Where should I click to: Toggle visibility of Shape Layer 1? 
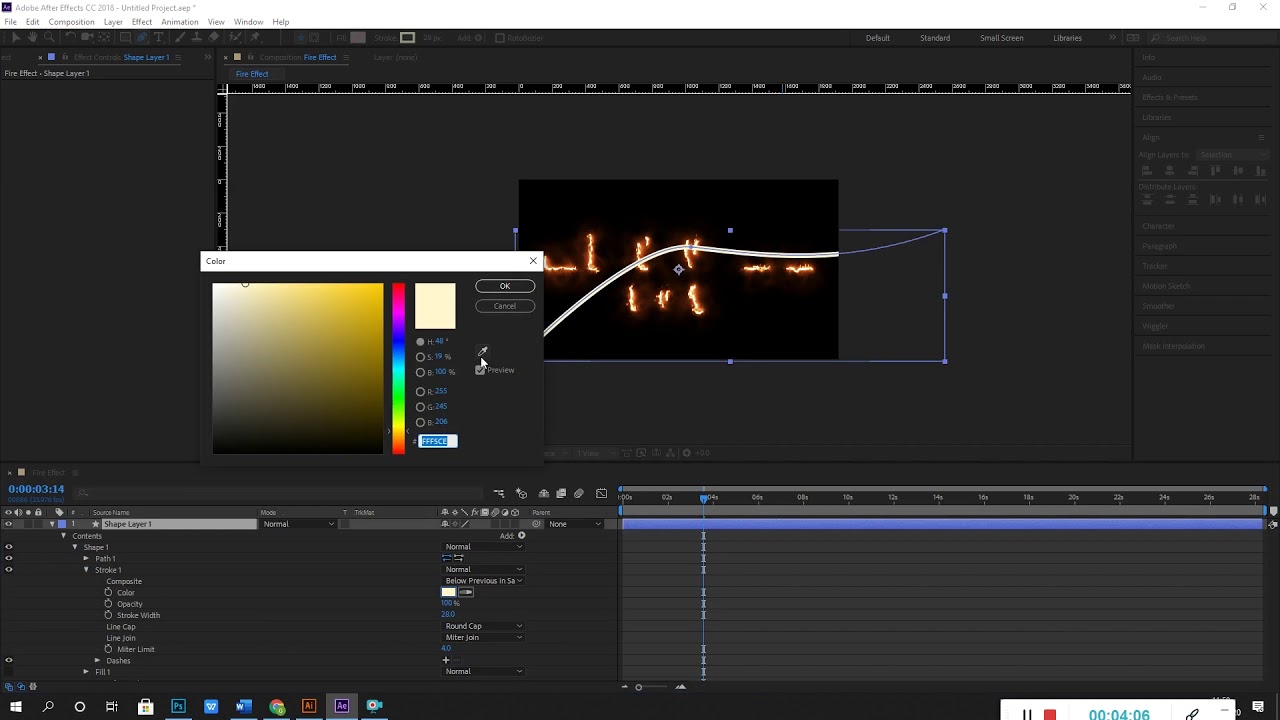(9, 524)
